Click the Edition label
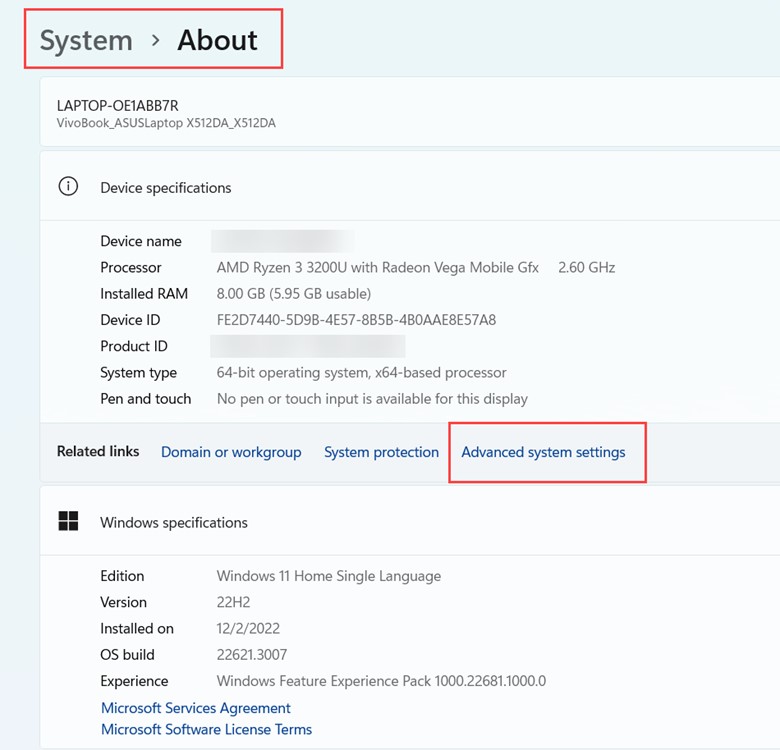Viewport: 780px width, 750px height. tap(122, 576)
